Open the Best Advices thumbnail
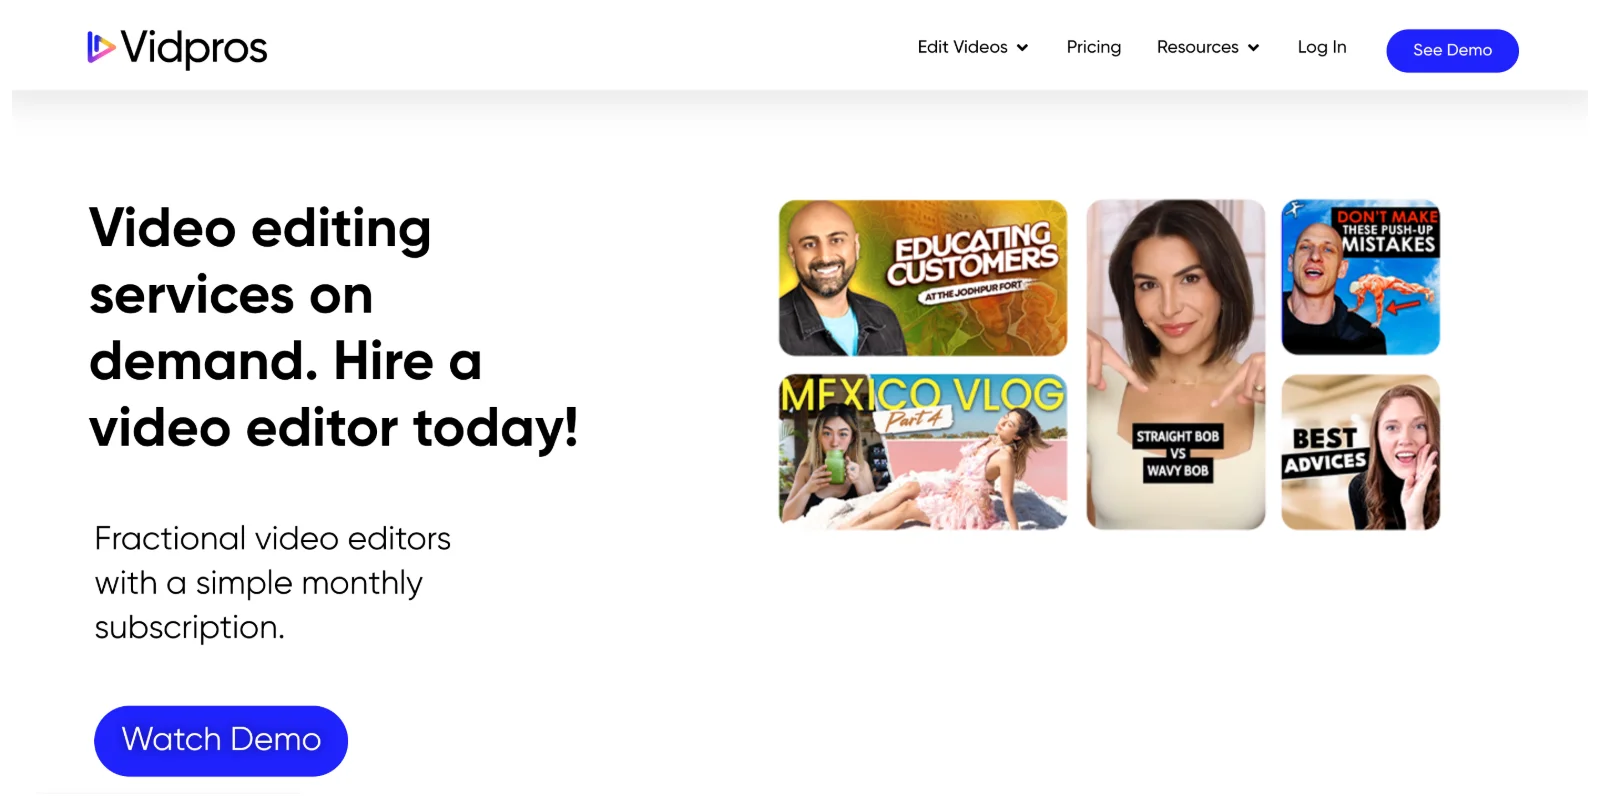This screenshot has height=806, width=1600. point(1361,452)
